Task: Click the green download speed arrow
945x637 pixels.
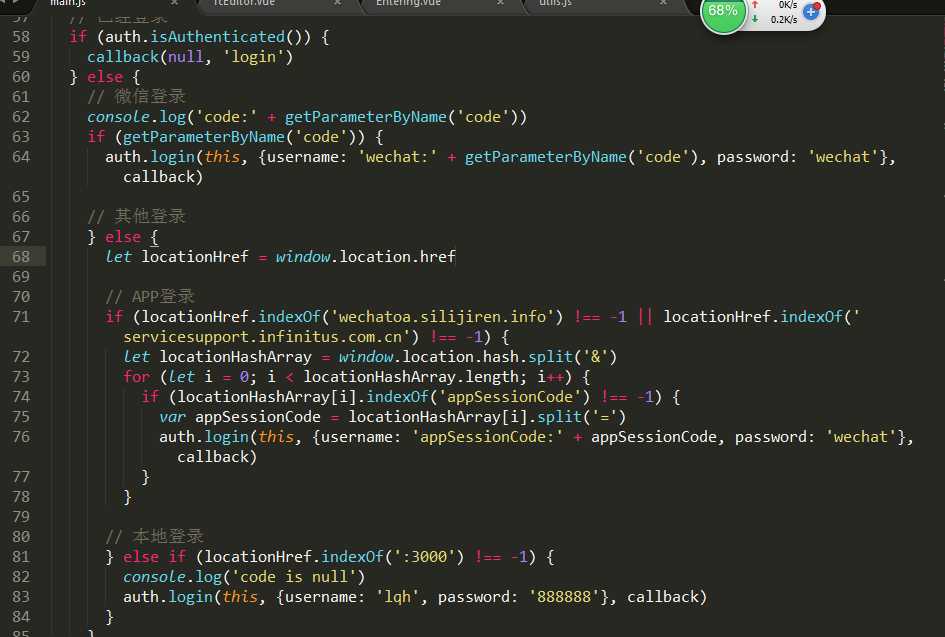Action: point(754,19)
